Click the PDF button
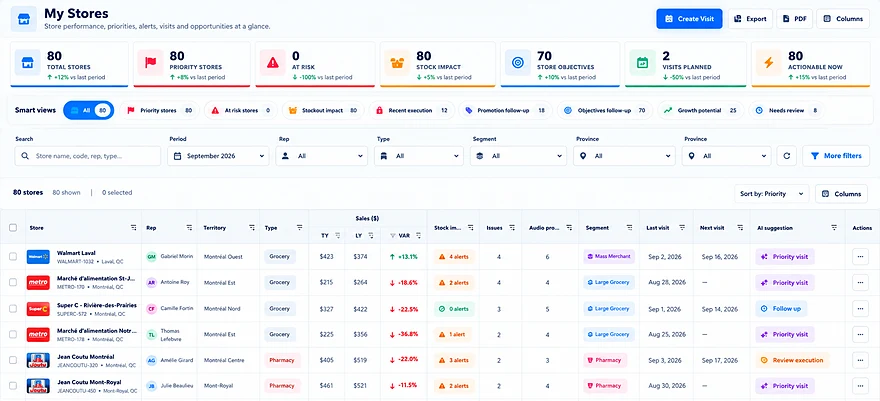This screenshot has width=880, height=401. tap(794, 19)
